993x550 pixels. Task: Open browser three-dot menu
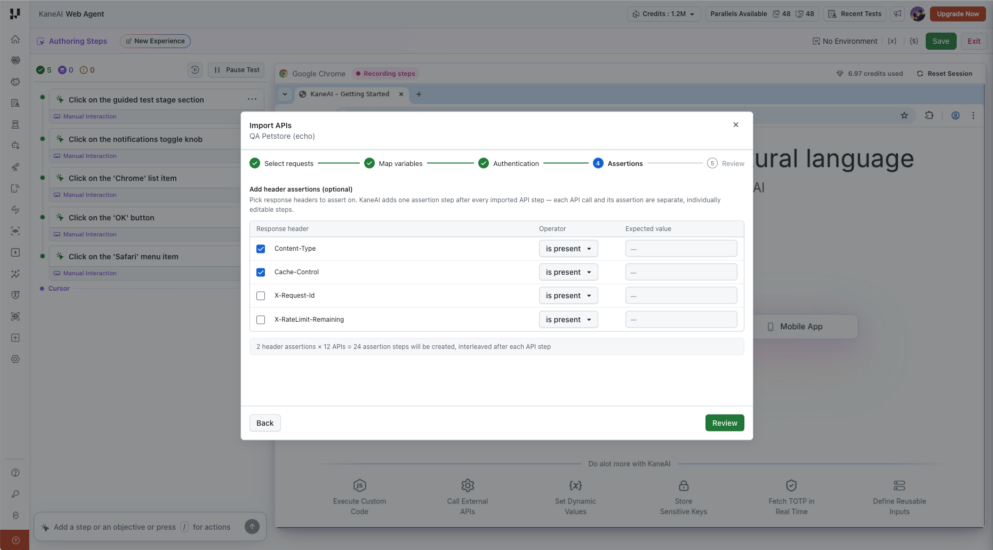click(x=973, y=115)
